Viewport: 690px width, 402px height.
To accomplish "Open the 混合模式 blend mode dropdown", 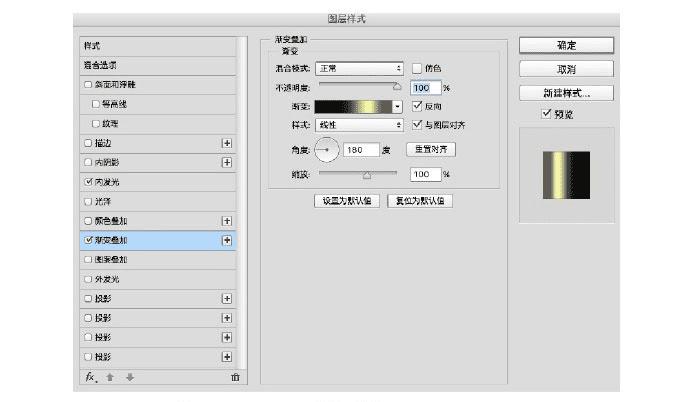I will (359, 68).
